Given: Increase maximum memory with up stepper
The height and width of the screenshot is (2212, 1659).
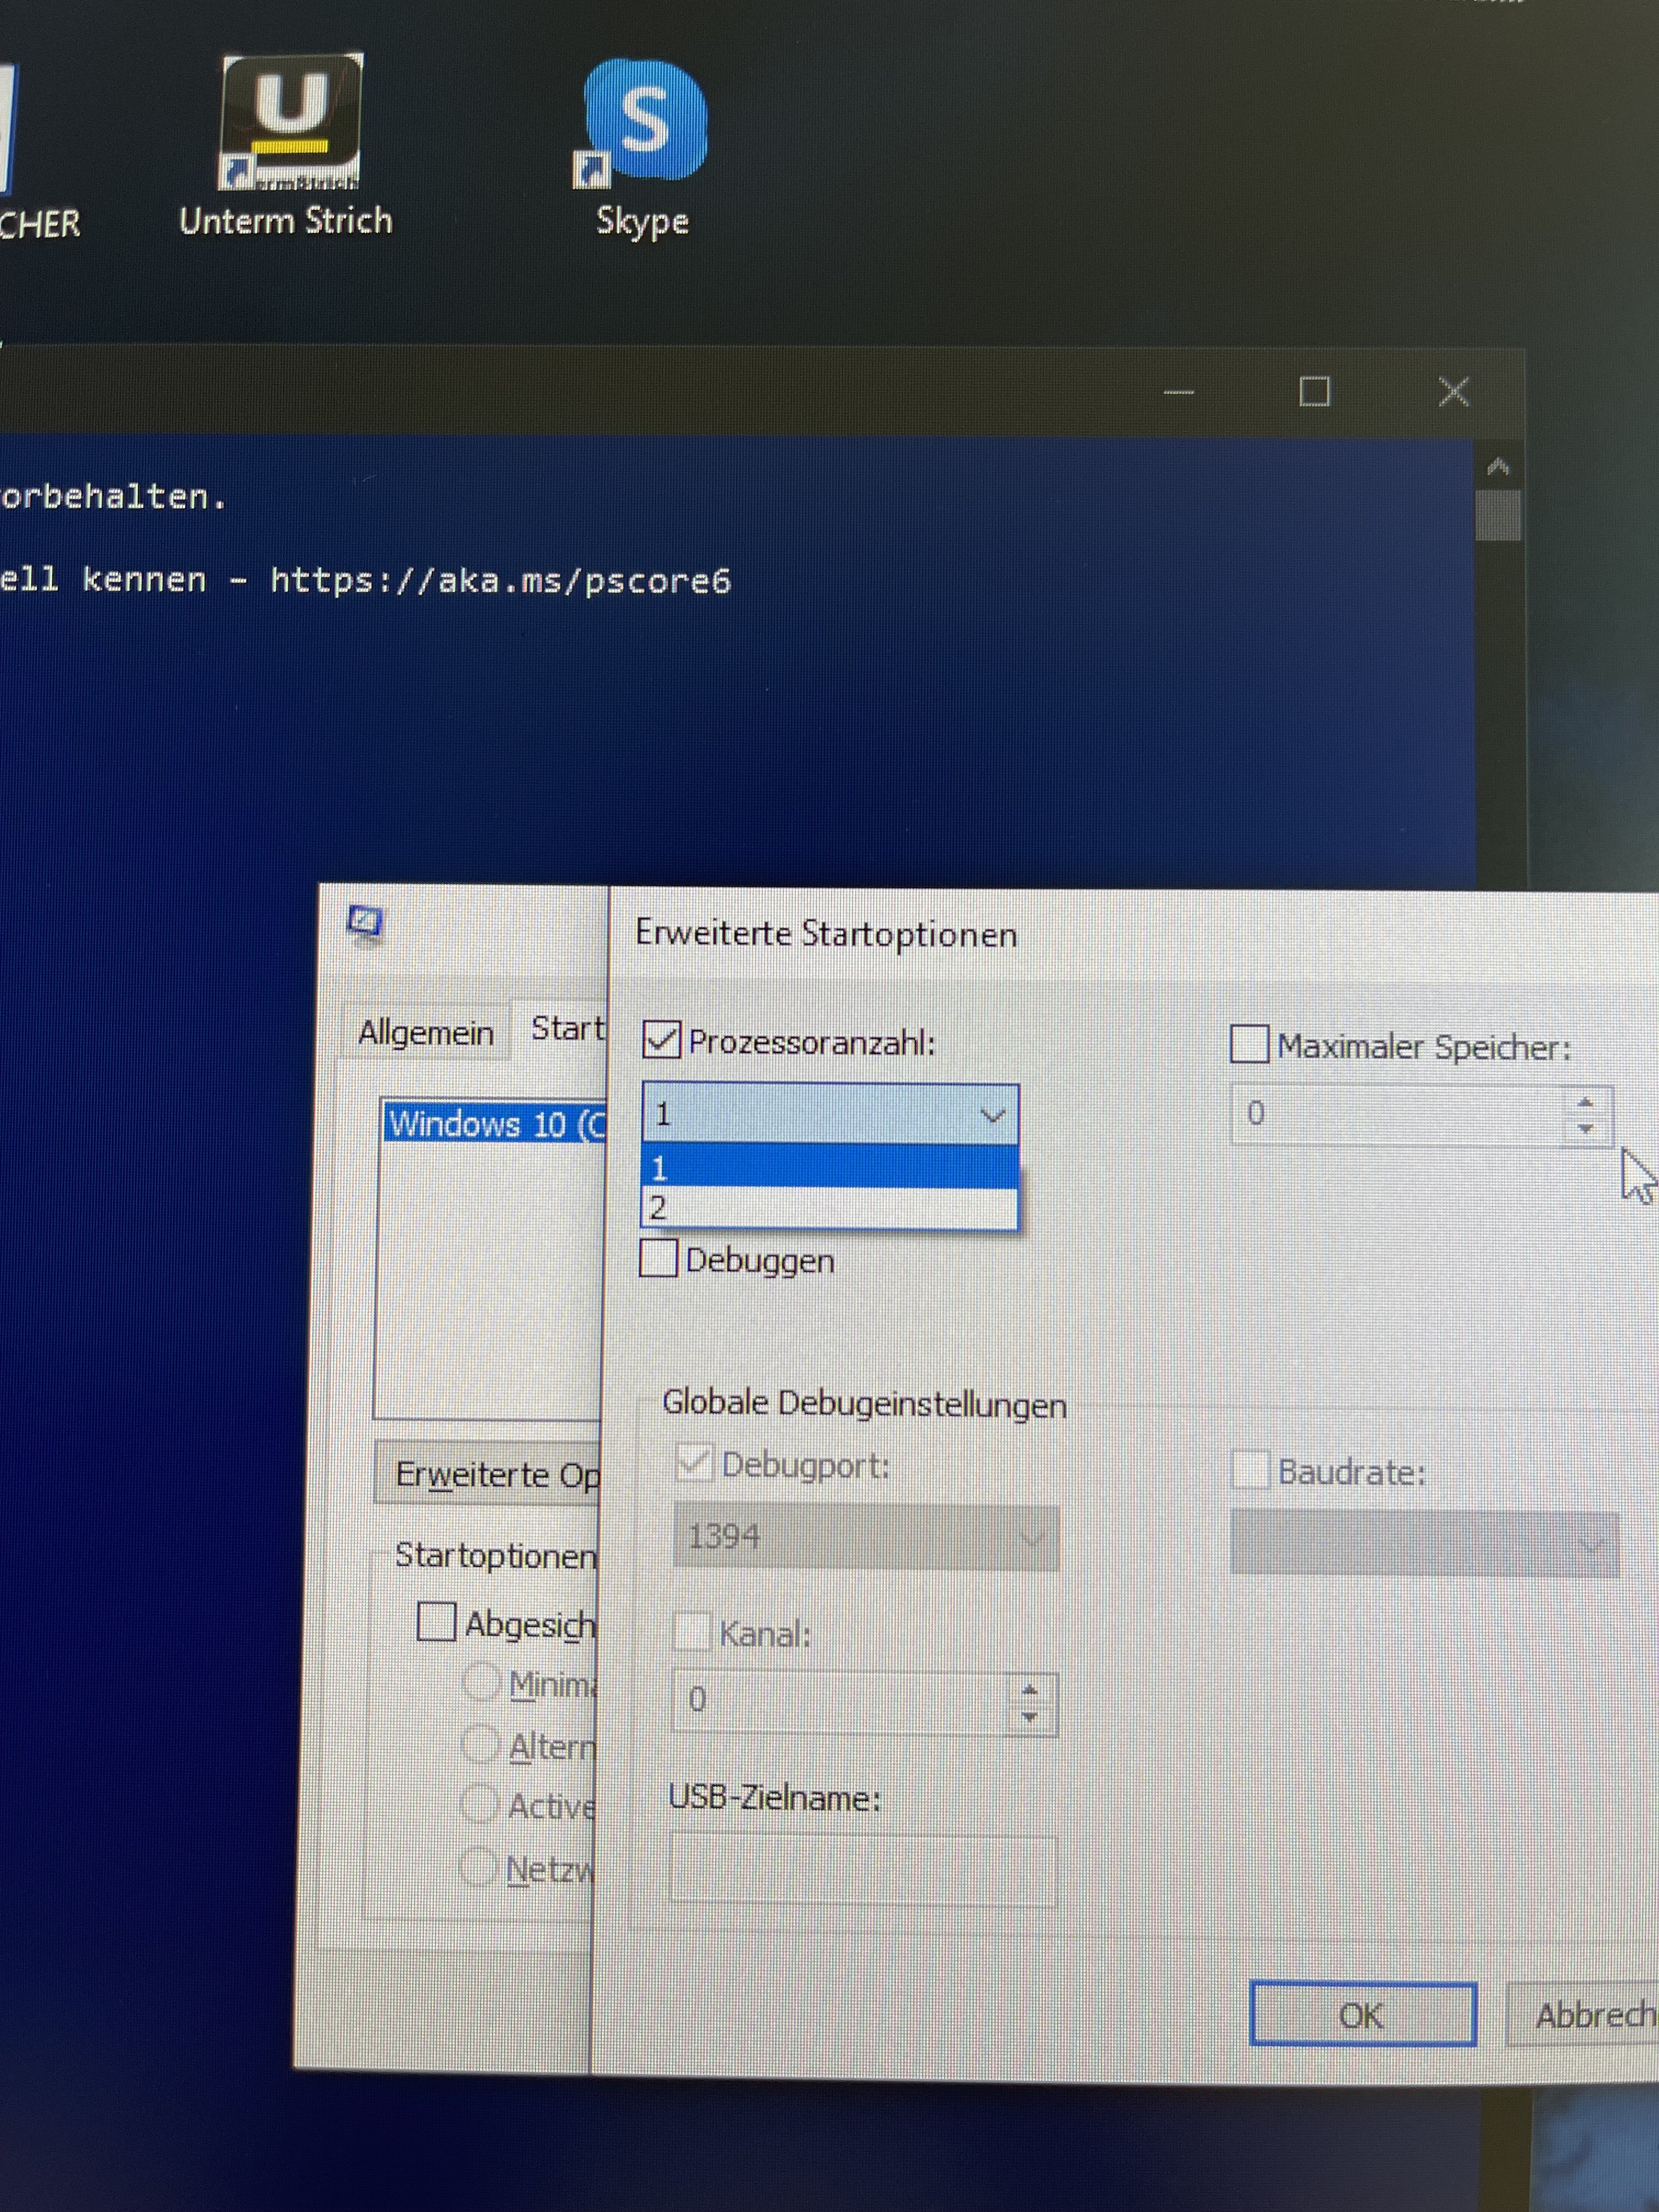Looking at the screenshot, I should coord(1585,1101).
